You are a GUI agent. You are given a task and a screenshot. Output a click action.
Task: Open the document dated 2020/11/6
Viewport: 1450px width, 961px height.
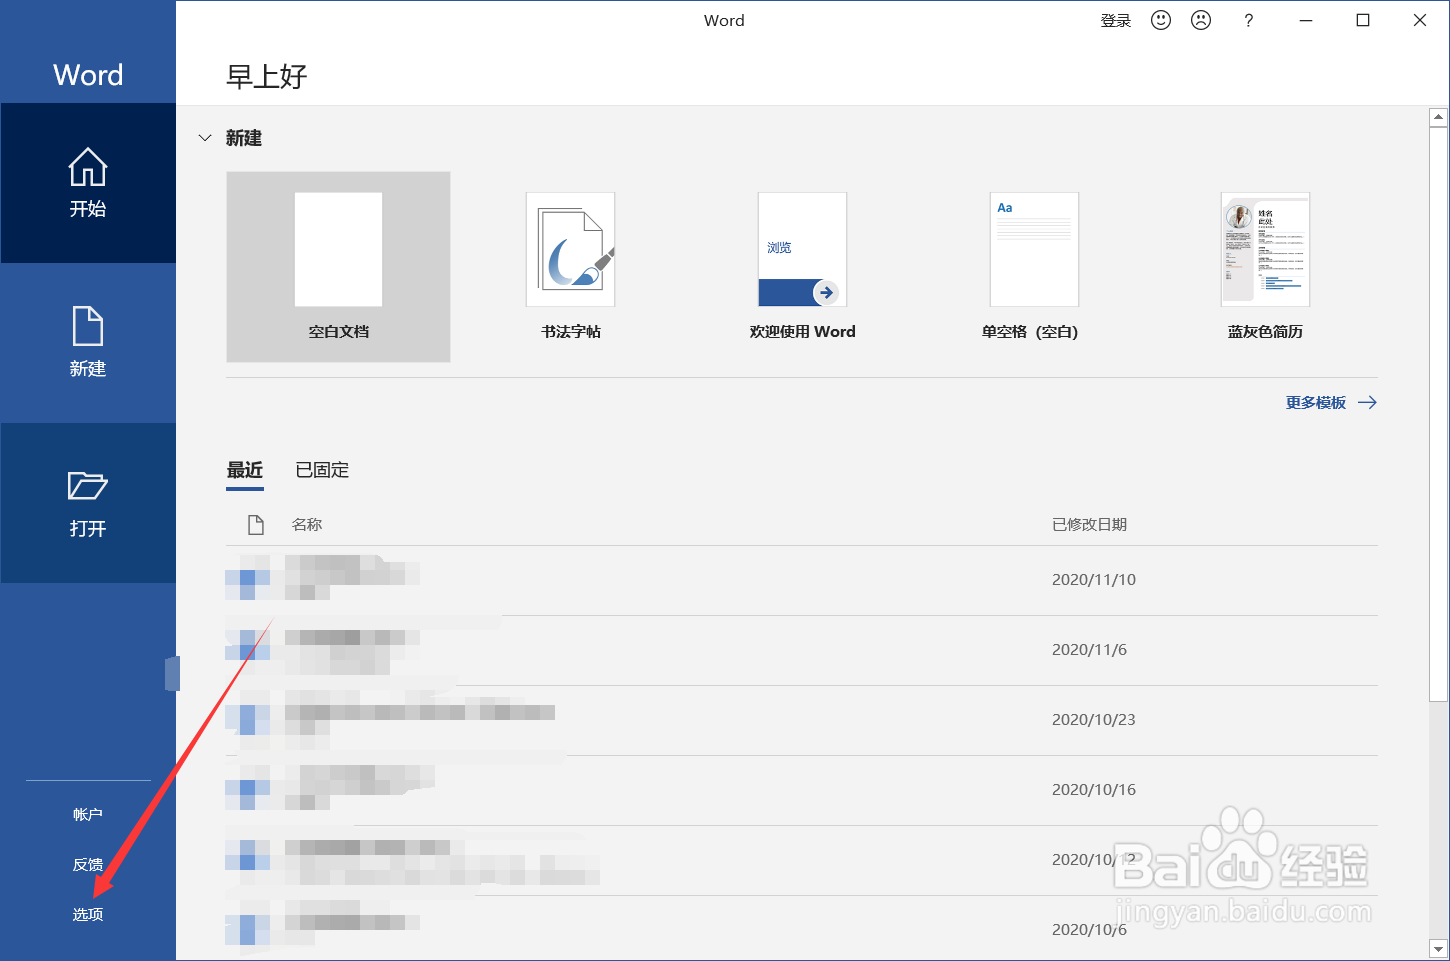(802, 650)
